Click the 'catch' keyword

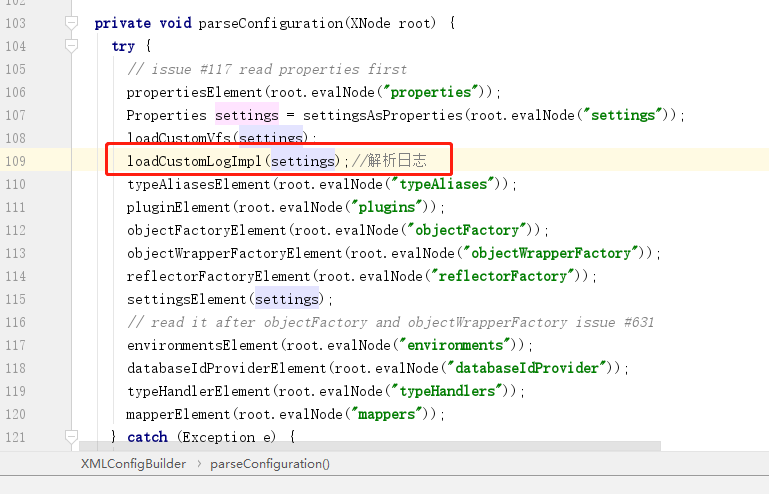pos(147,437)
